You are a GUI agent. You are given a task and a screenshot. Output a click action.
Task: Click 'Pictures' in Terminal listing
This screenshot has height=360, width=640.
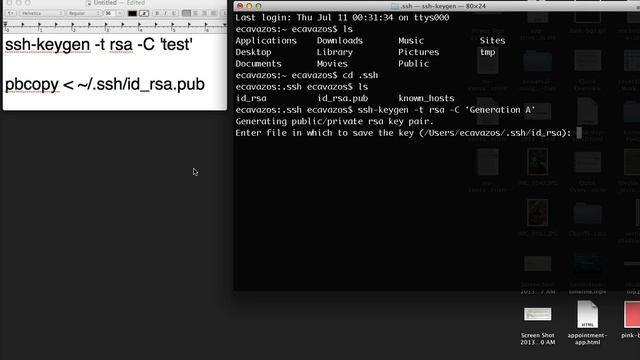pyautogui.click(x=418, y=52)
